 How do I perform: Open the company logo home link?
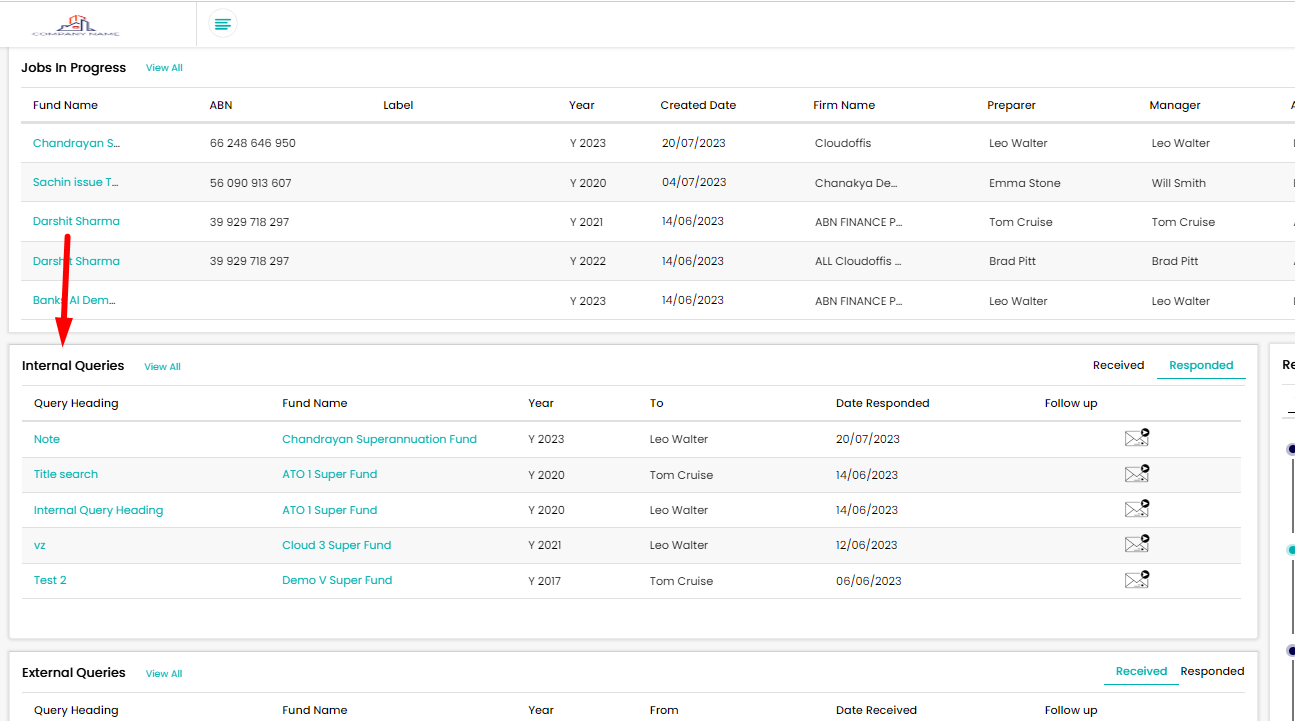(75, 24)
